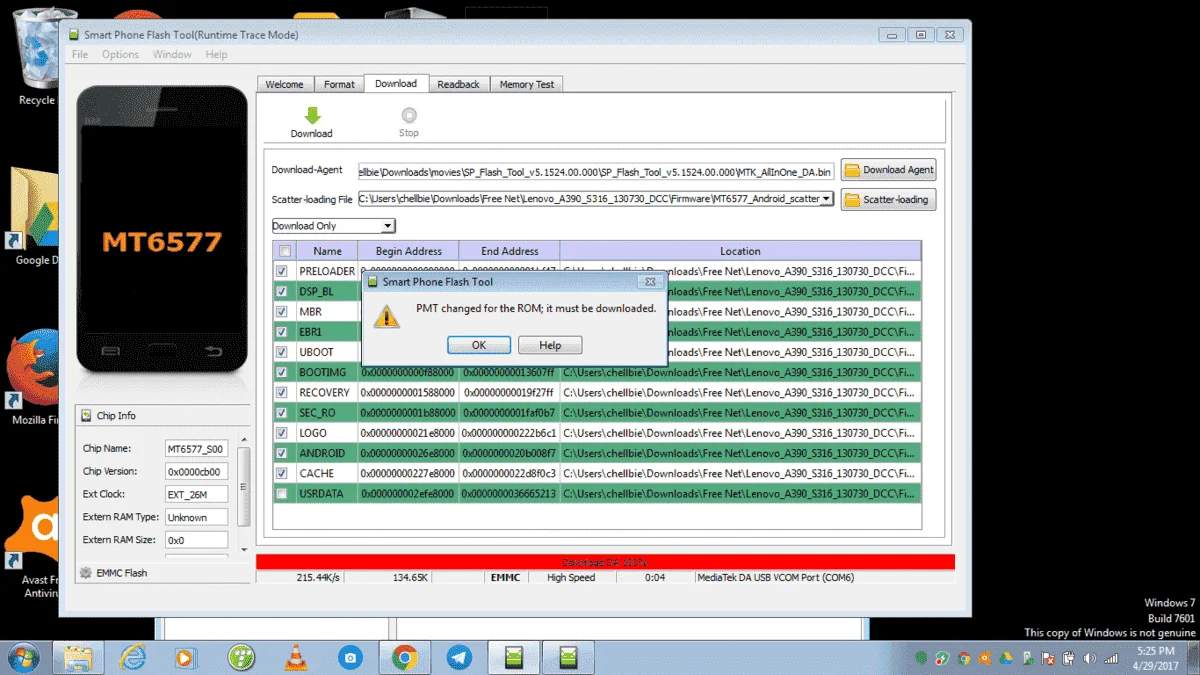Image resolution: width=1200 pixels, height=675 pixels.
Task: Uncheck the CACHE partition checkbox
Action: tap(282, 473)
